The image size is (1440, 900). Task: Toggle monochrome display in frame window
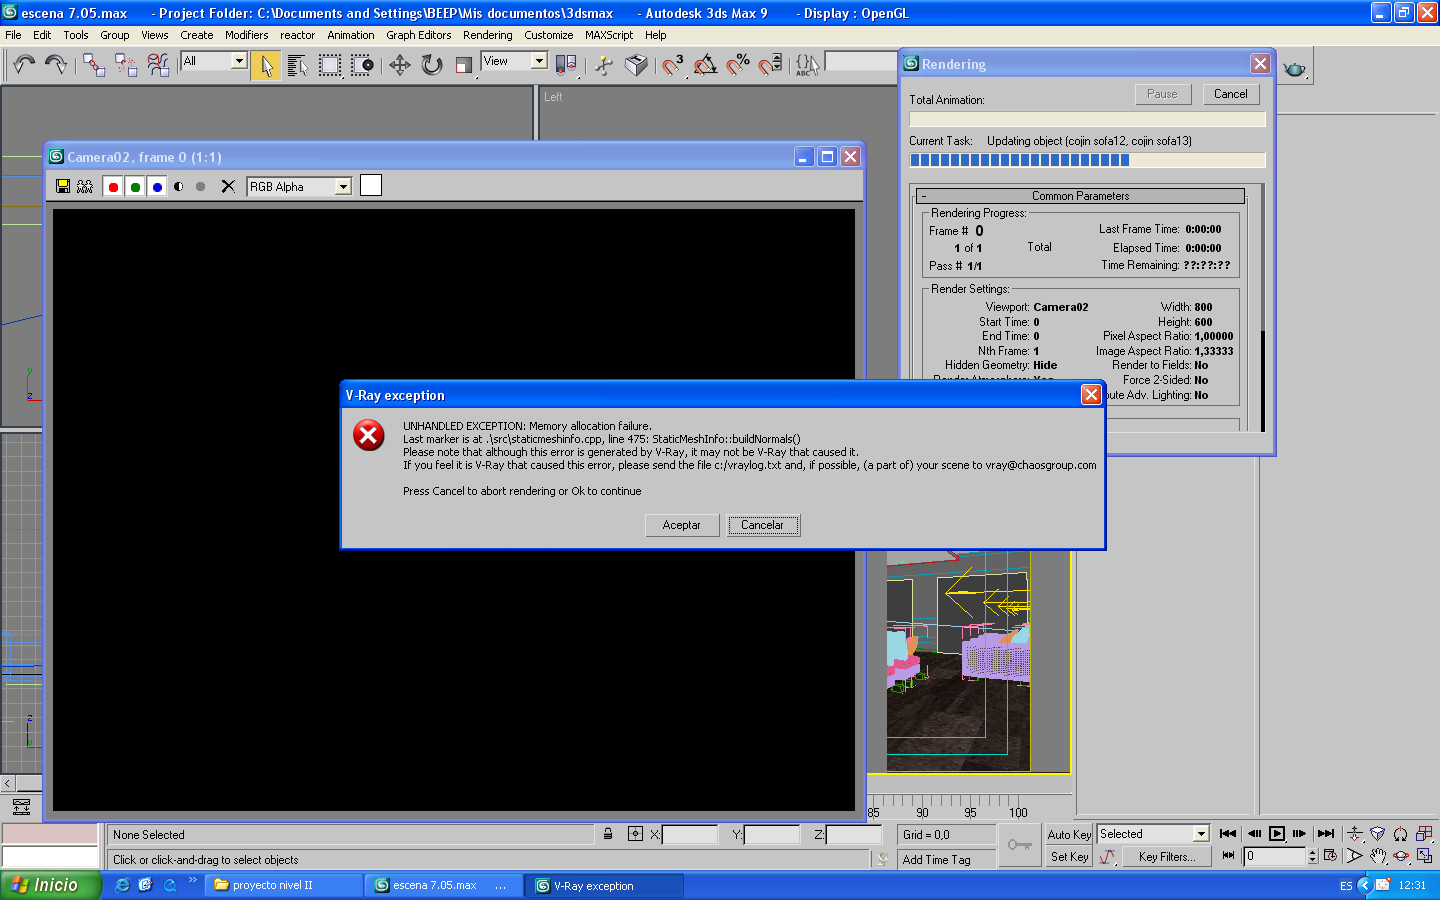click(x=201, y=187)
